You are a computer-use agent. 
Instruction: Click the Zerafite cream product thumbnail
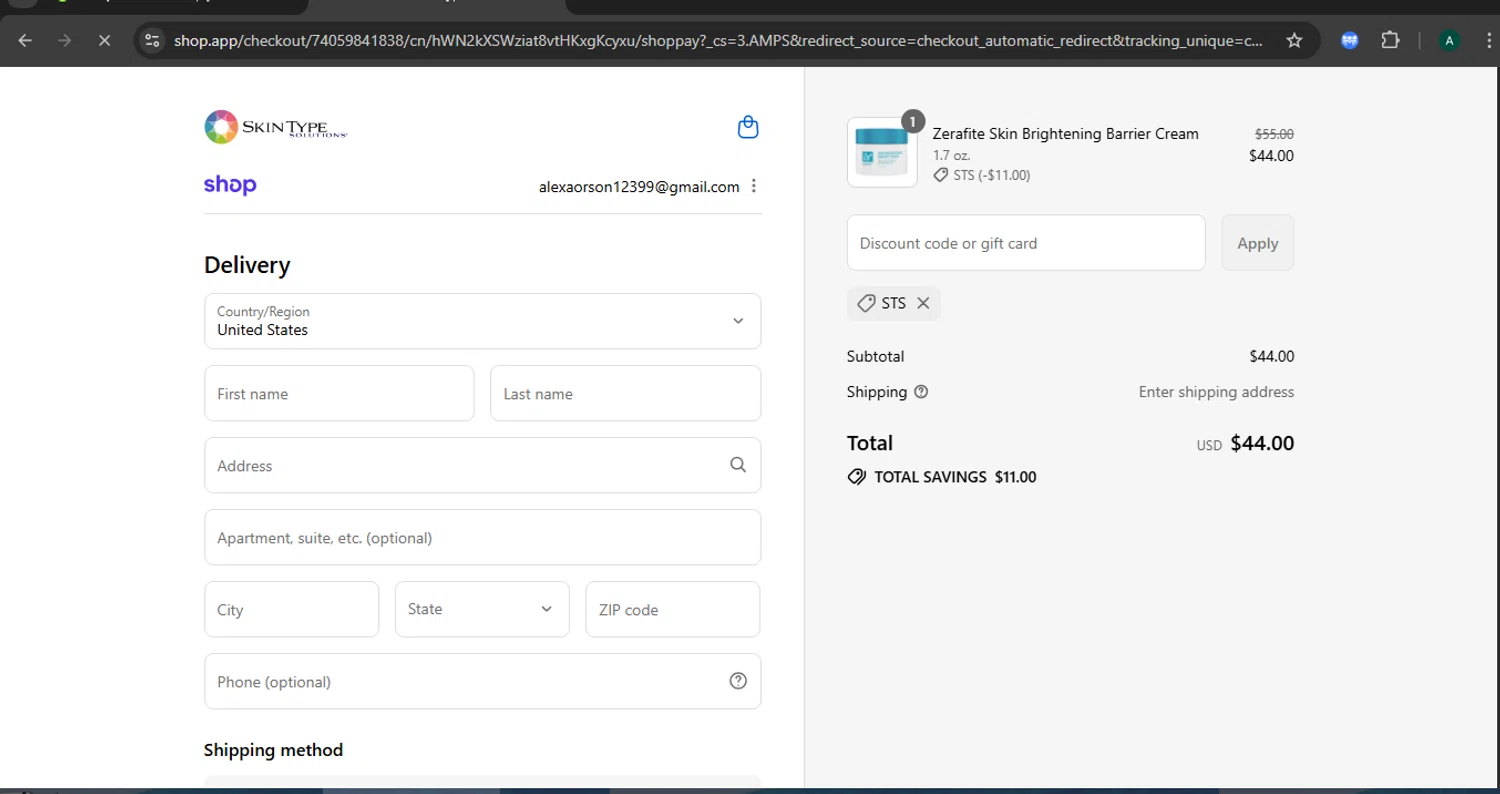pyautogui.click(x=882, y=152)
